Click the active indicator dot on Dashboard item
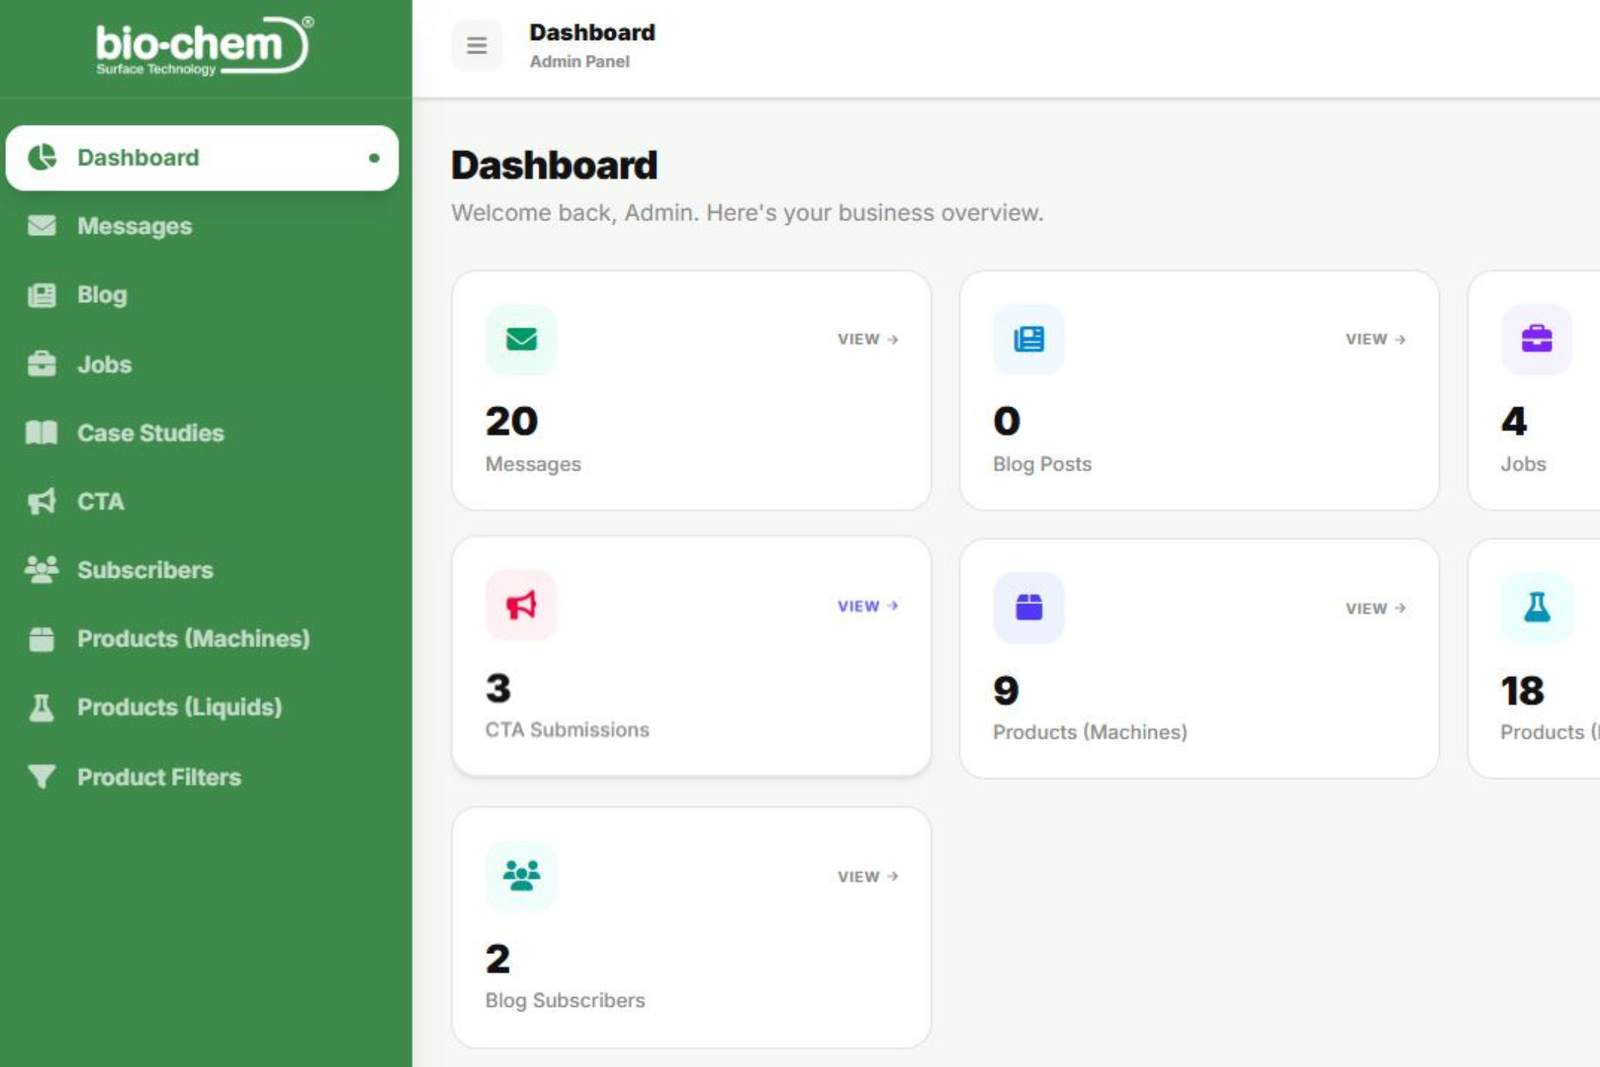Image resolution: width=1600 pixels, height=1067 pixels. 374,158
